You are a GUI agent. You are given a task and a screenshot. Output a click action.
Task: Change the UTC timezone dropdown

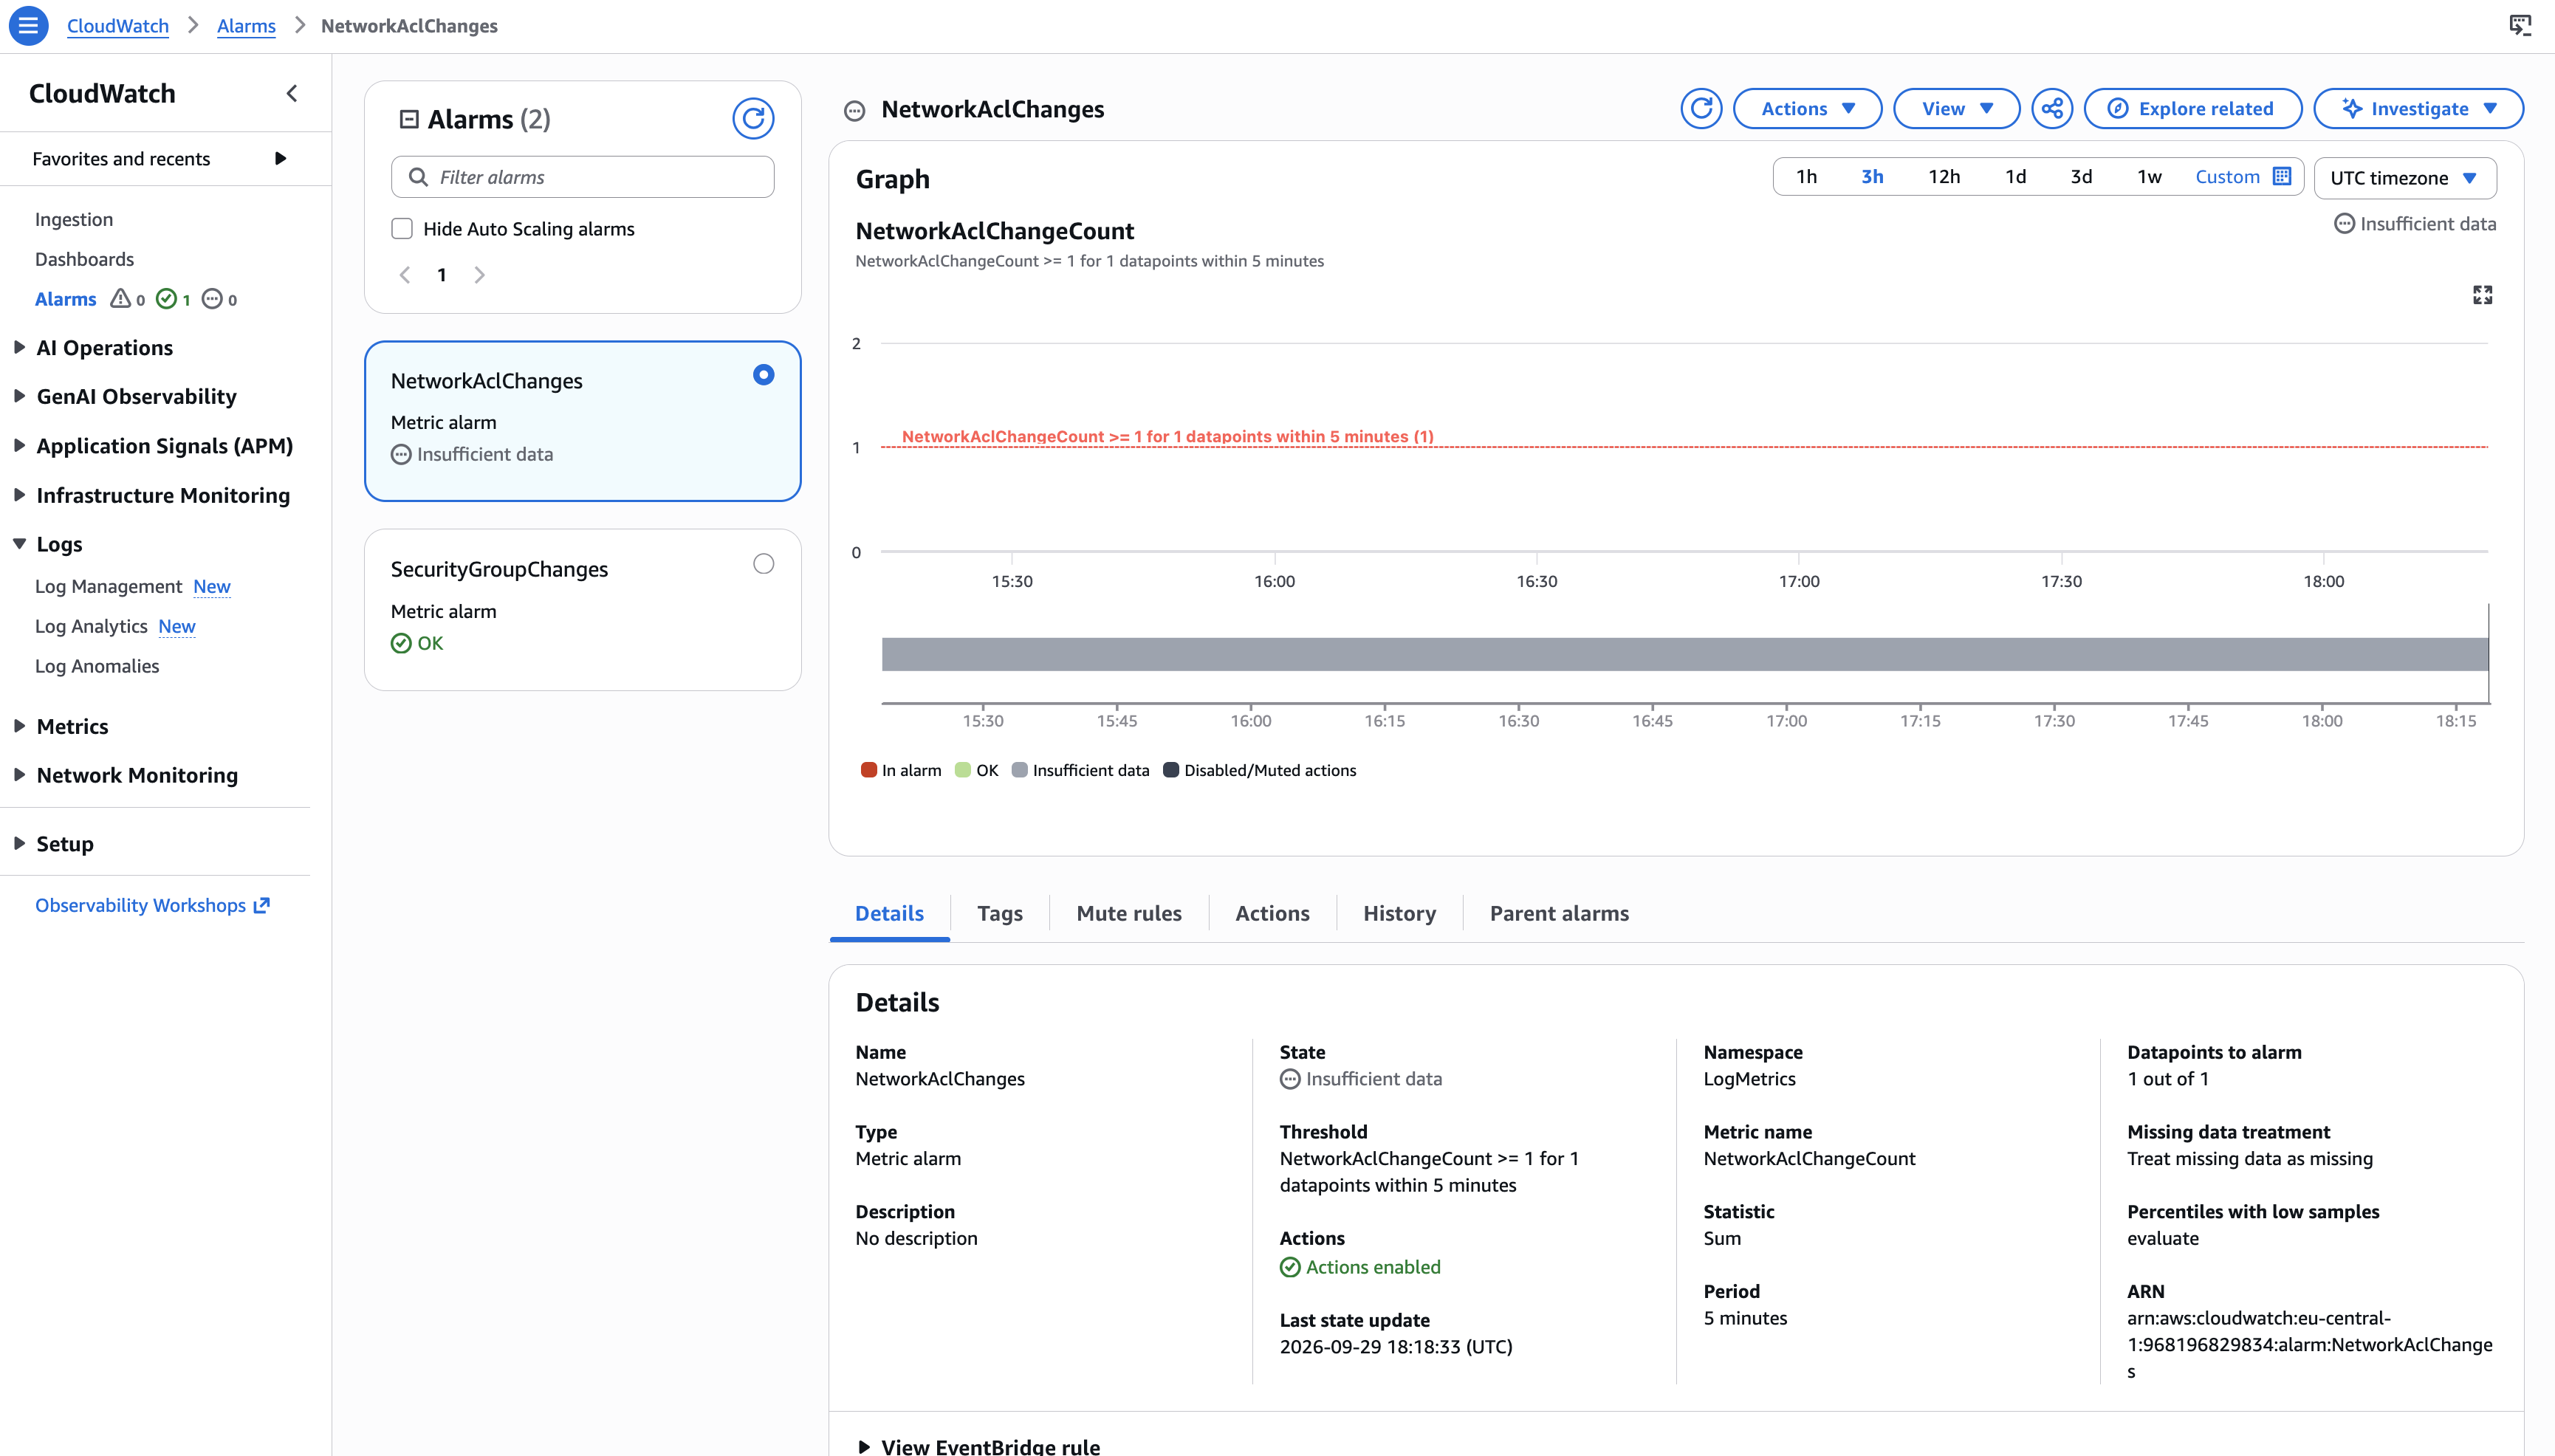(2404, 178)
